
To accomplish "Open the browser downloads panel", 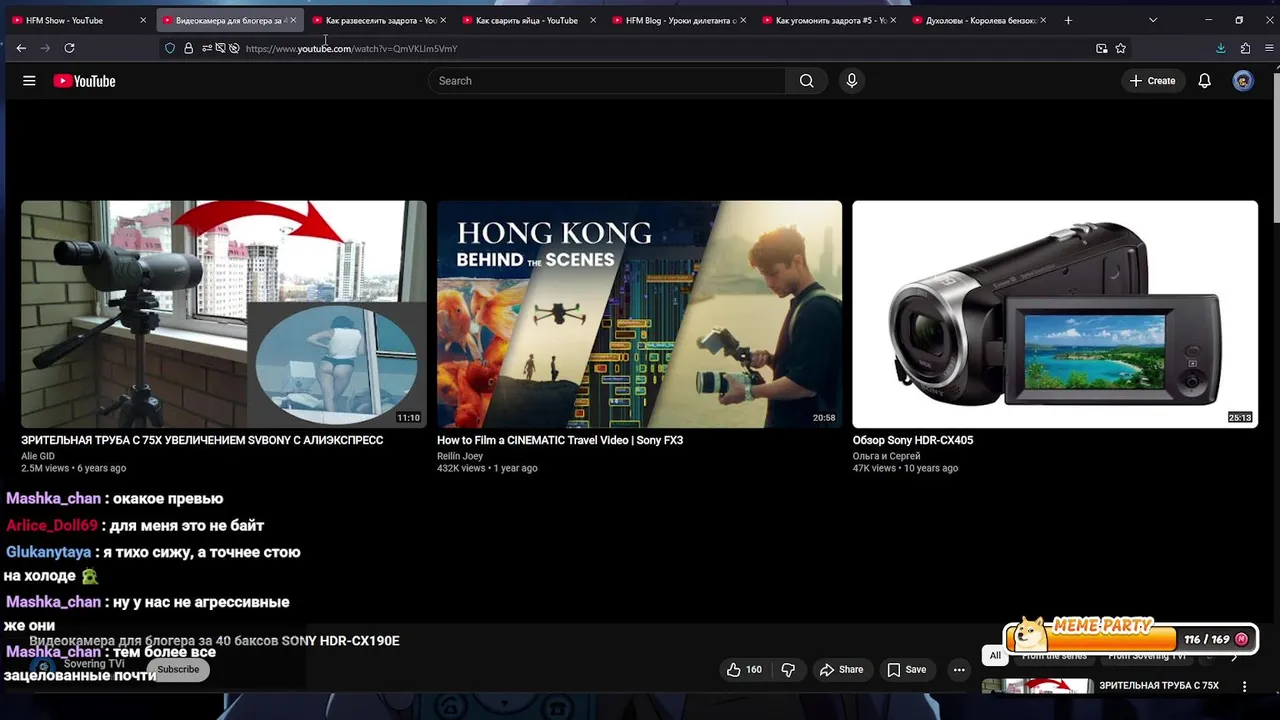I will point(1221,48).
